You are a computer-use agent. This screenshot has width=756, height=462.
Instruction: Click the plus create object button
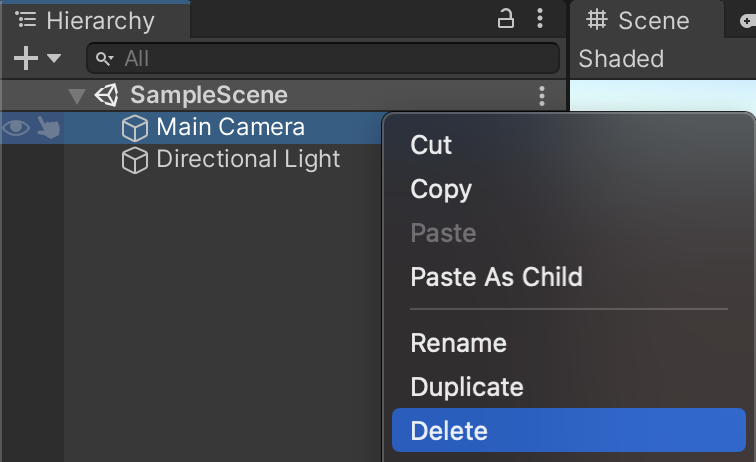point(25,58)
